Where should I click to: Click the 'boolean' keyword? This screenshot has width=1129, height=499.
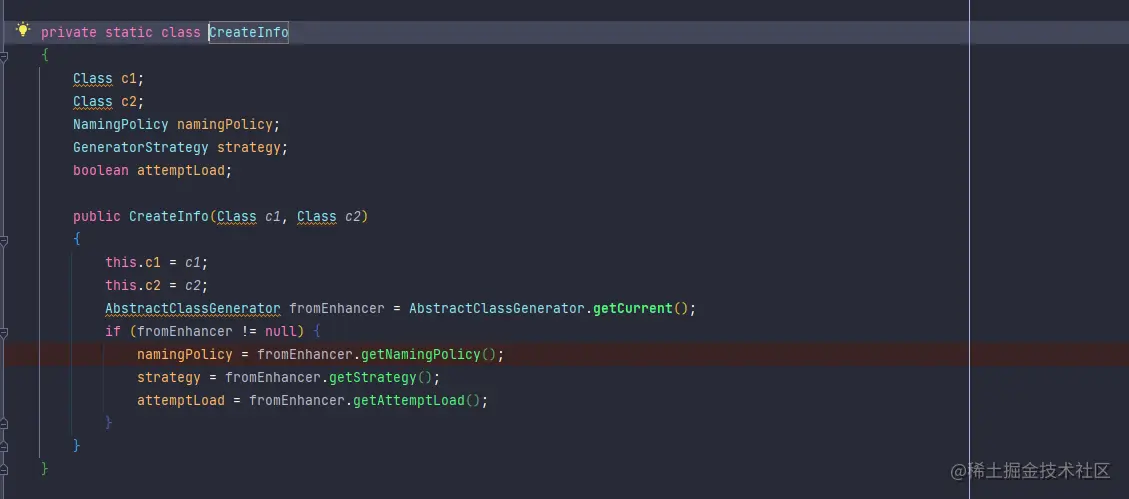click(101, 171)
